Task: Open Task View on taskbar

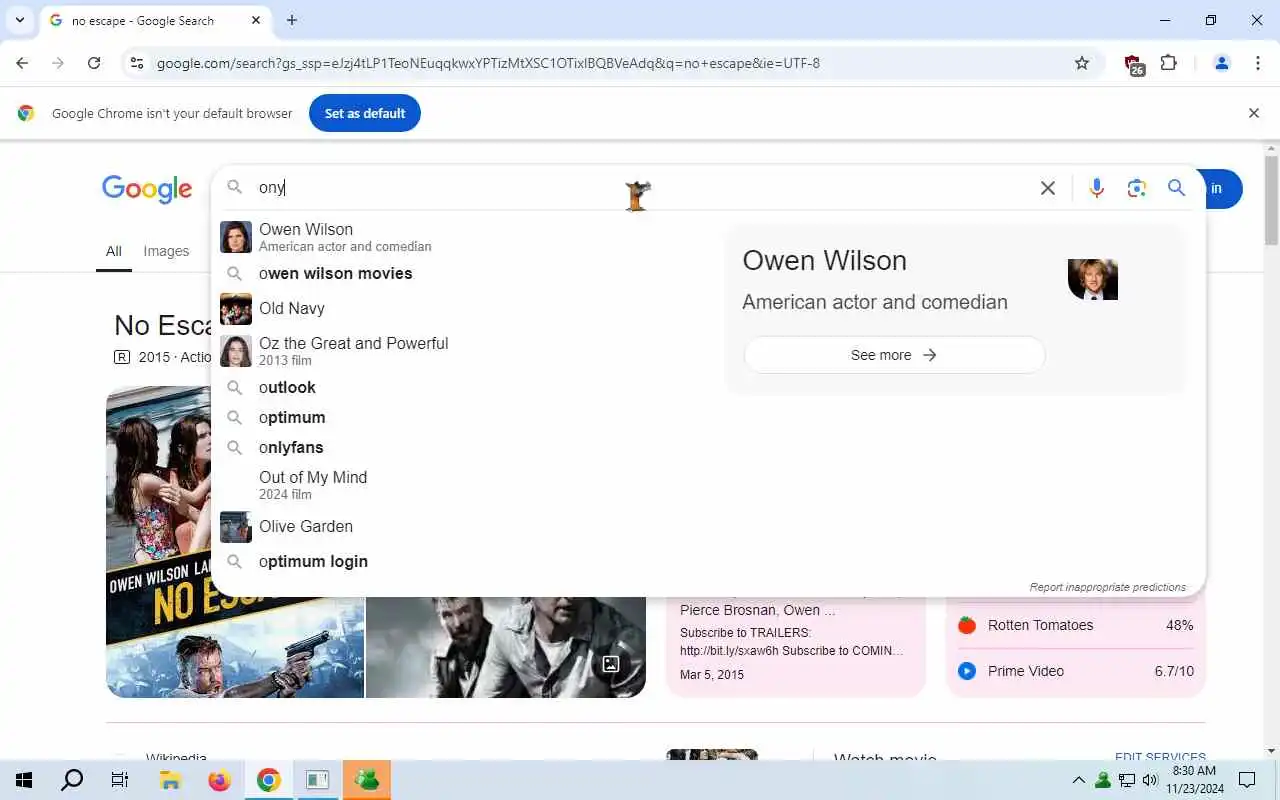Action: pyautogui.click(x=120, y=780)
